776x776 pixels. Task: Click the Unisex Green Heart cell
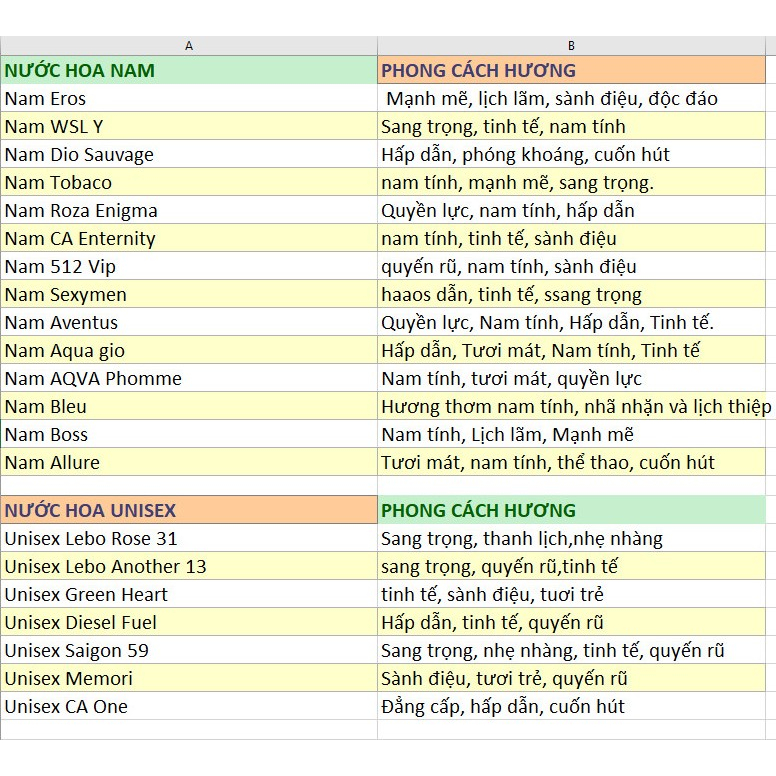click(x=189, y=594)
